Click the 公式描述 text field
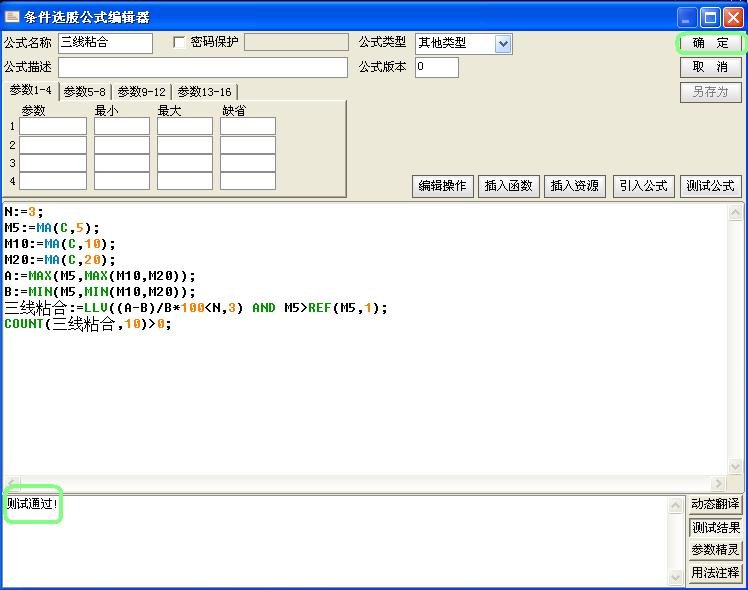The width and height of the screenshot is (748, 590). [x=202, y=67]
